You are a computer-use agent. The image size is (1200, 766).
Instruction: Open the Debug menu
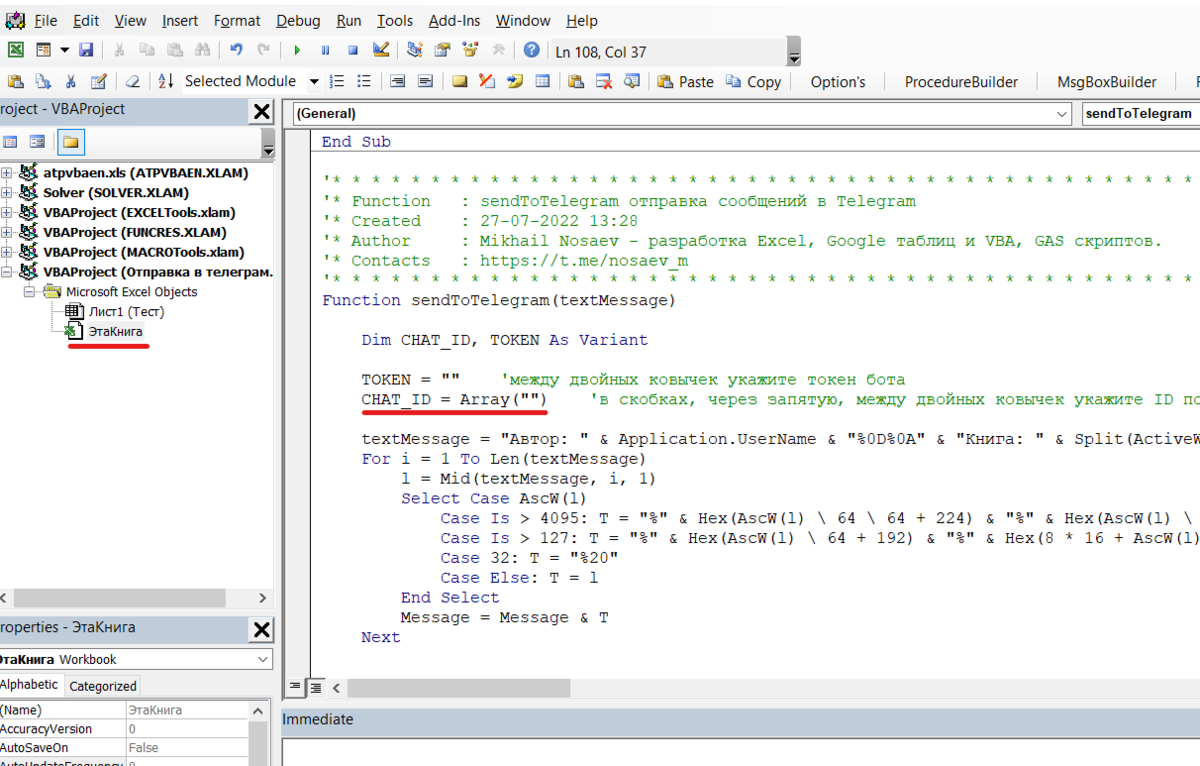coord(297,20)
